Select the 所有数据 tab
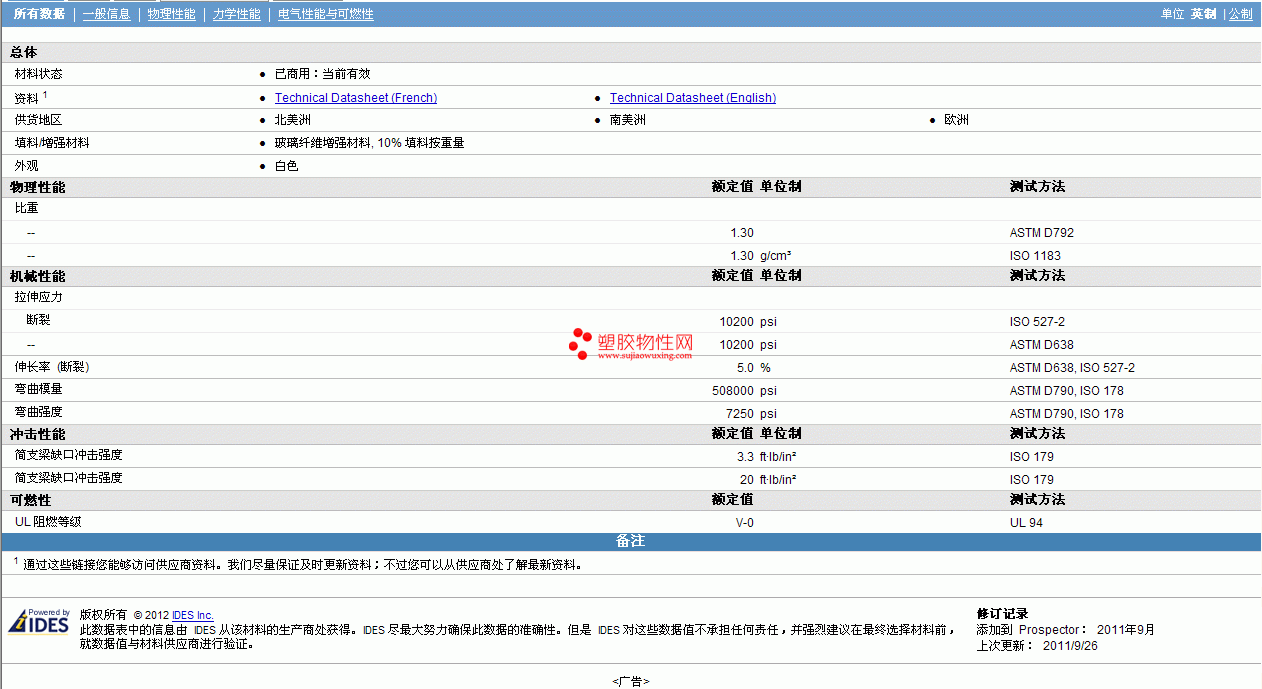The width and height of the screenshot is (1262, 689). (40, 14)
